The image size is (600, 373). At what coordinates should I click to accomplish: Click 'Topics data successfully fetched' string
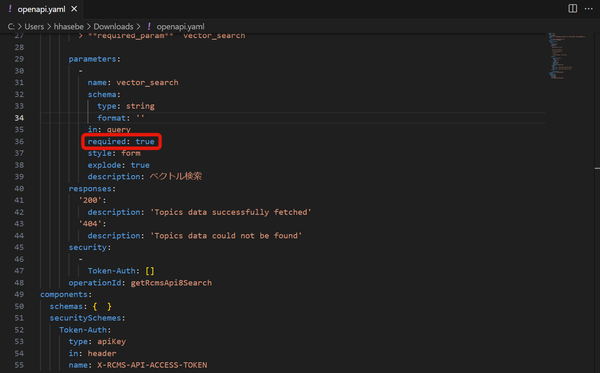[231, 212]
